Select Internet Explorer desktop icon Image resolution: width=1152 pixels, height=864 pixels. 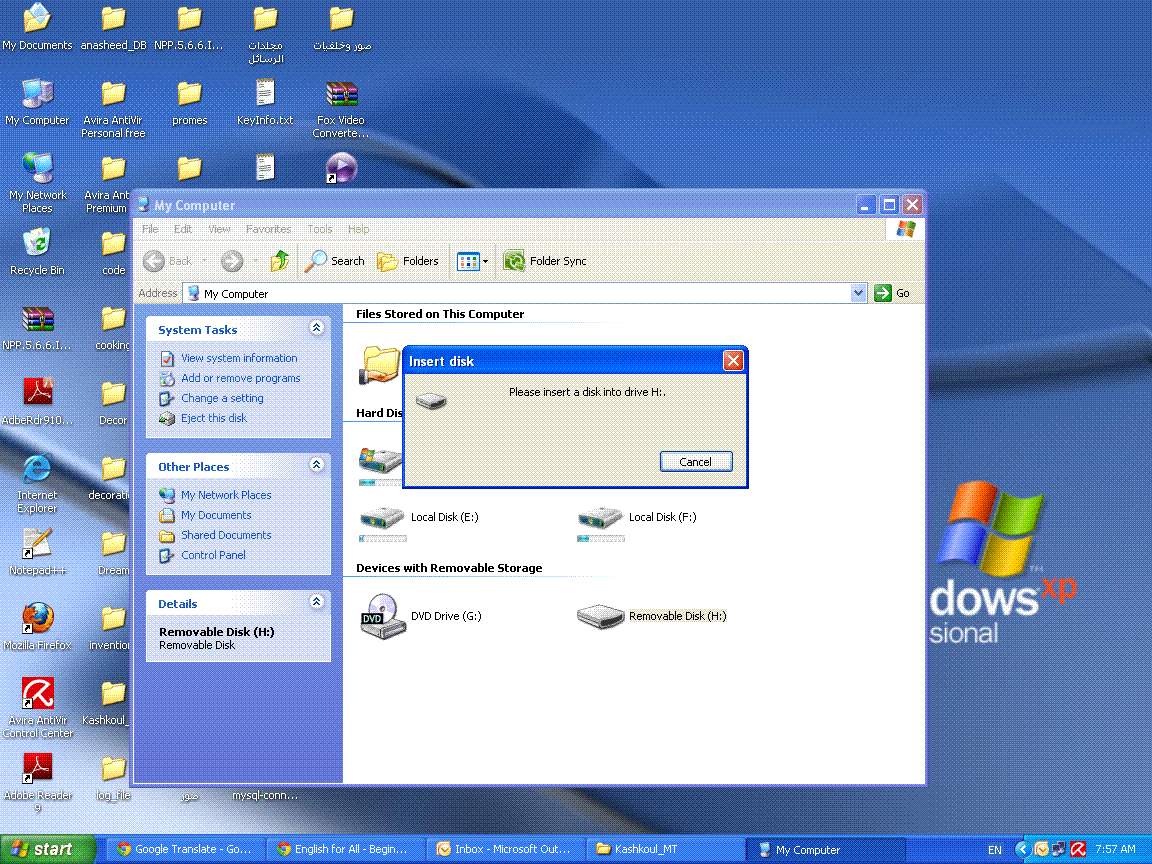tap(37, 483)
